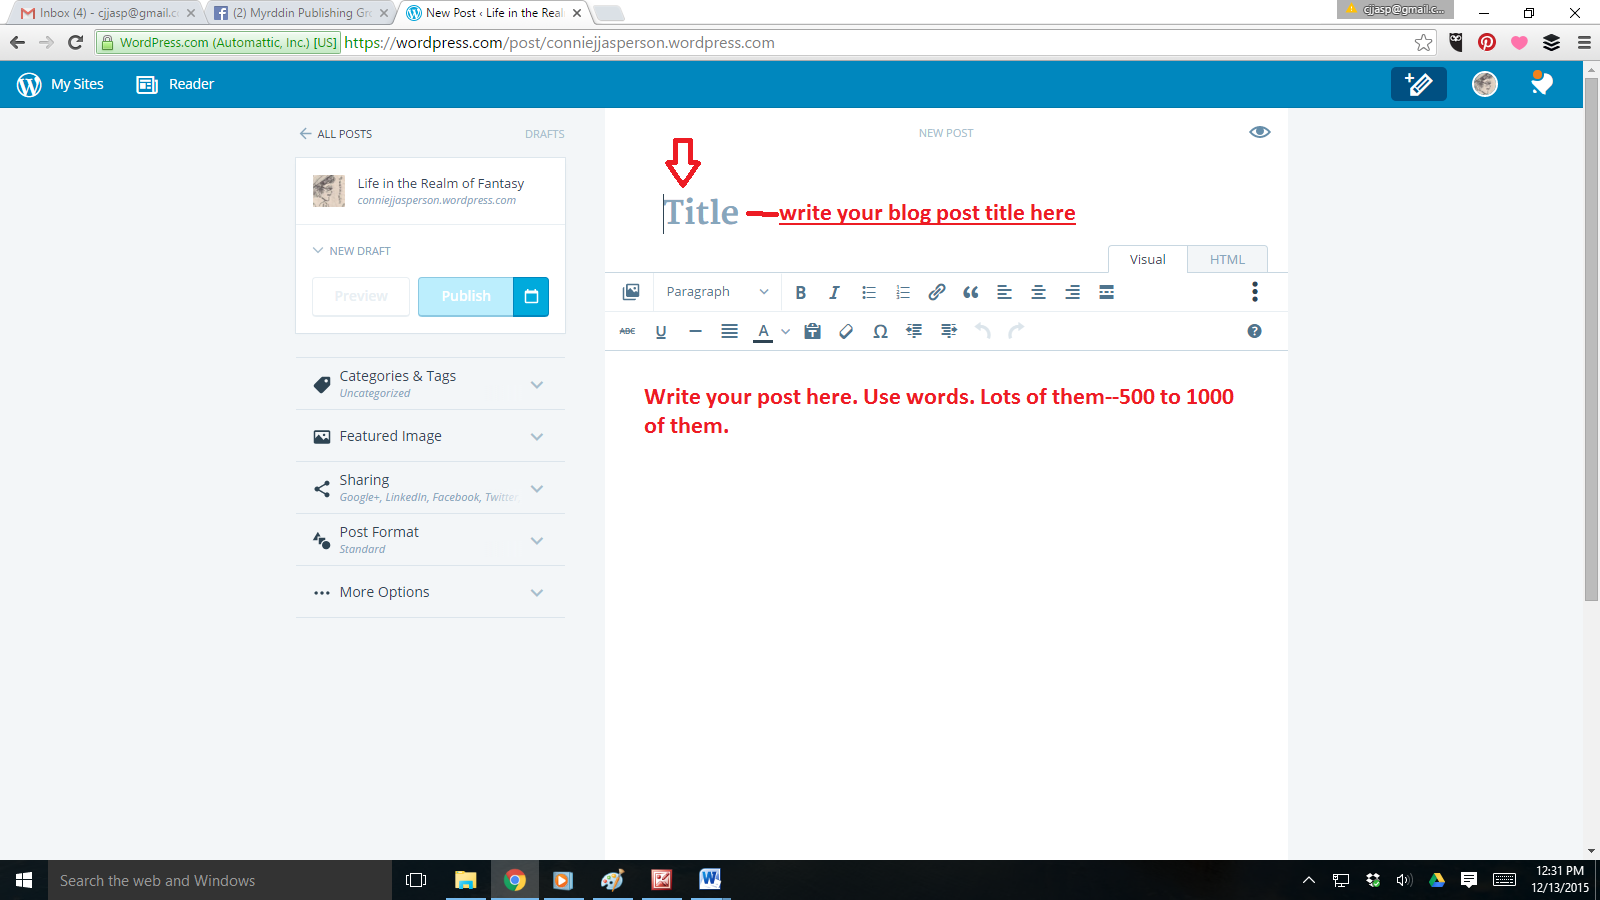Open the Paragraph format dropdown
The height and width of the screenshot is (900, 1600).
tap(716, 292)
